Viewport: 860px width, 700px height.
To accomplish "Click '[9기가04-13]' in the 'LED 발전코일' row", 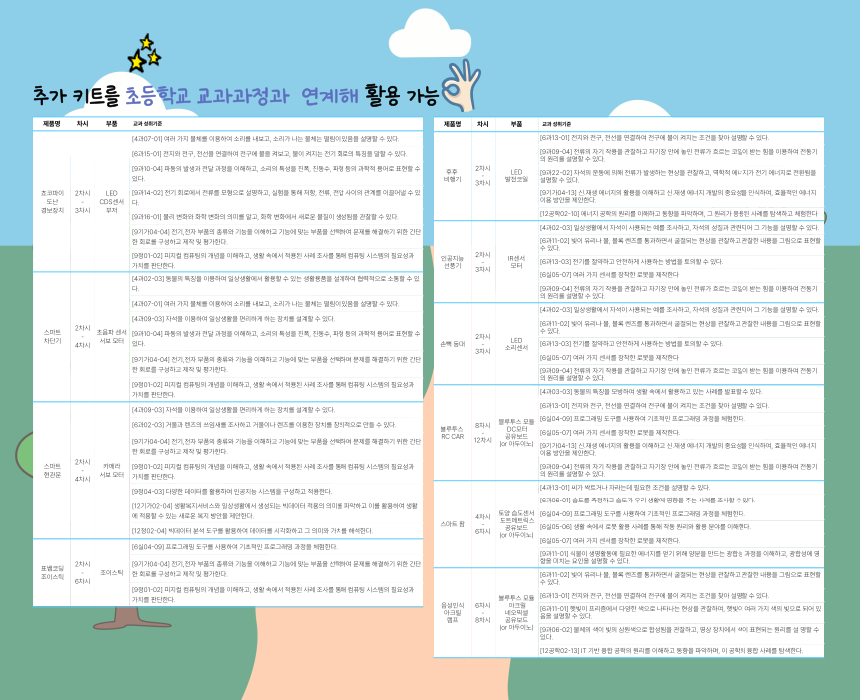I will [678, 196].
